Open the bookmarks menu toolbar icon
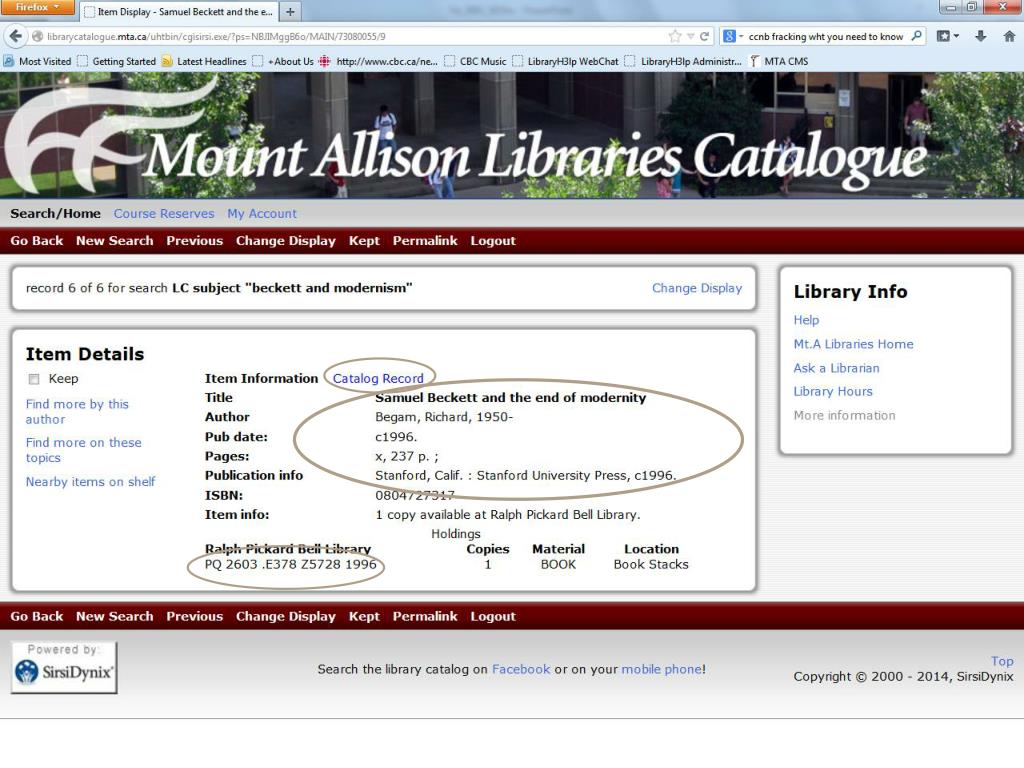This screenshot has height=768, width=1024. pyautogui.click(x=948, y=37)
